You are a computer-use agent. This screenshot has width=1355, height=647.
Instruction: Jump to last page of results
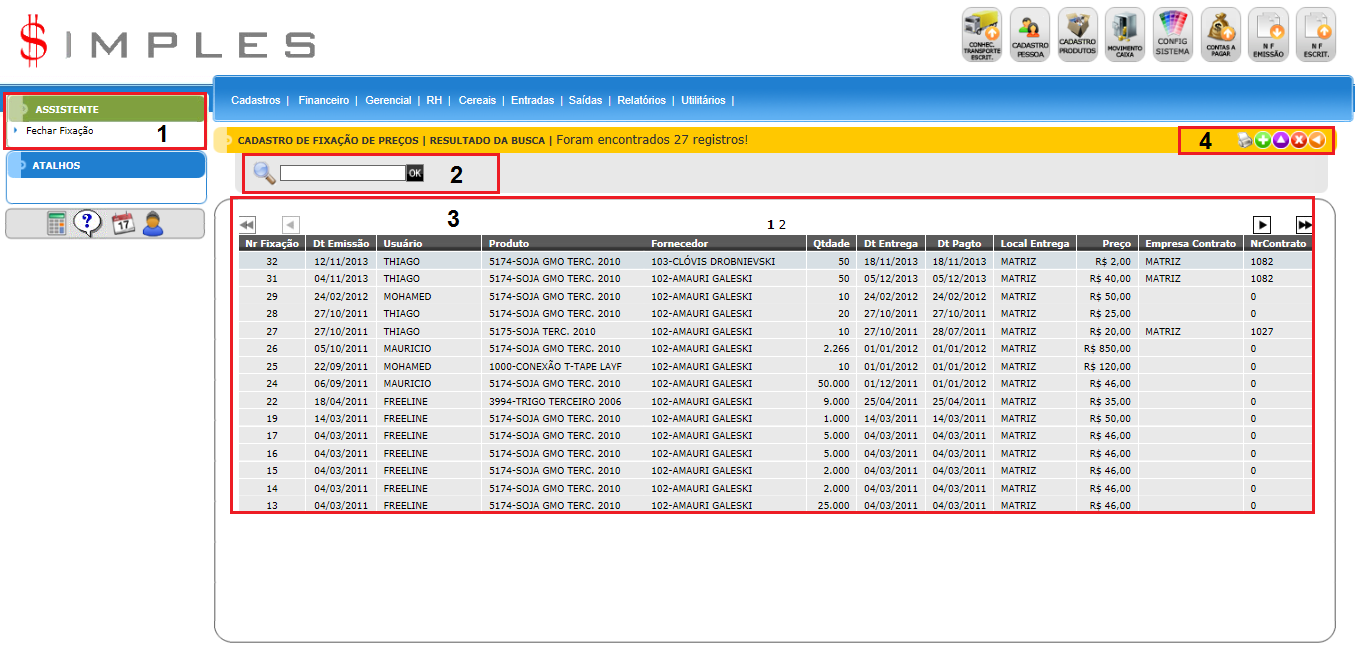pyautogui.click(x=1304, y=225)
